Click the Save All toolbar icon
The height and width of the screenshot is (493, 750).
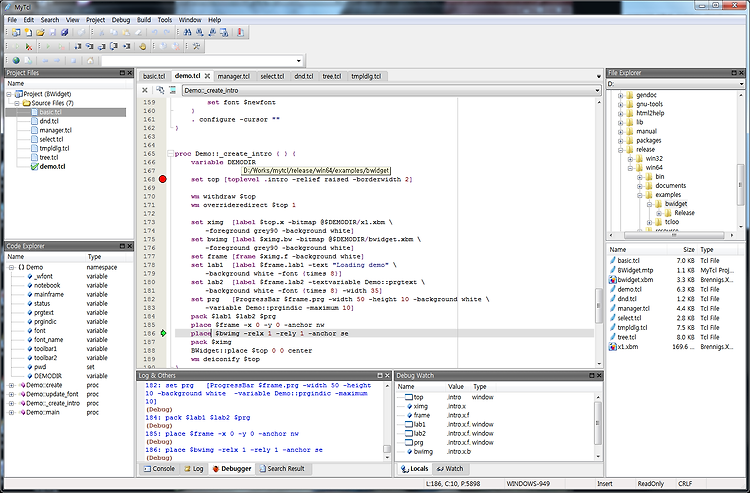pyautogui.click(x=65, y=33)
